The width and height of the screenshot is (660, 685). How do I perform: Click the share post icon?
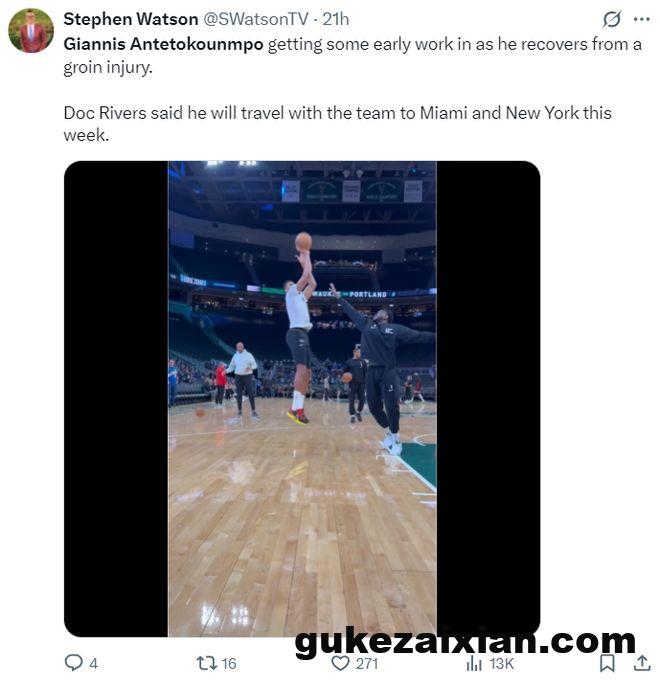point(642,662)
